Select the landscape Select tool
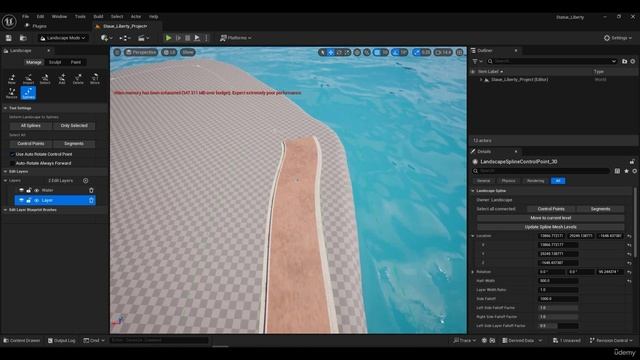The image size is (640, 360). click(45, 79)
